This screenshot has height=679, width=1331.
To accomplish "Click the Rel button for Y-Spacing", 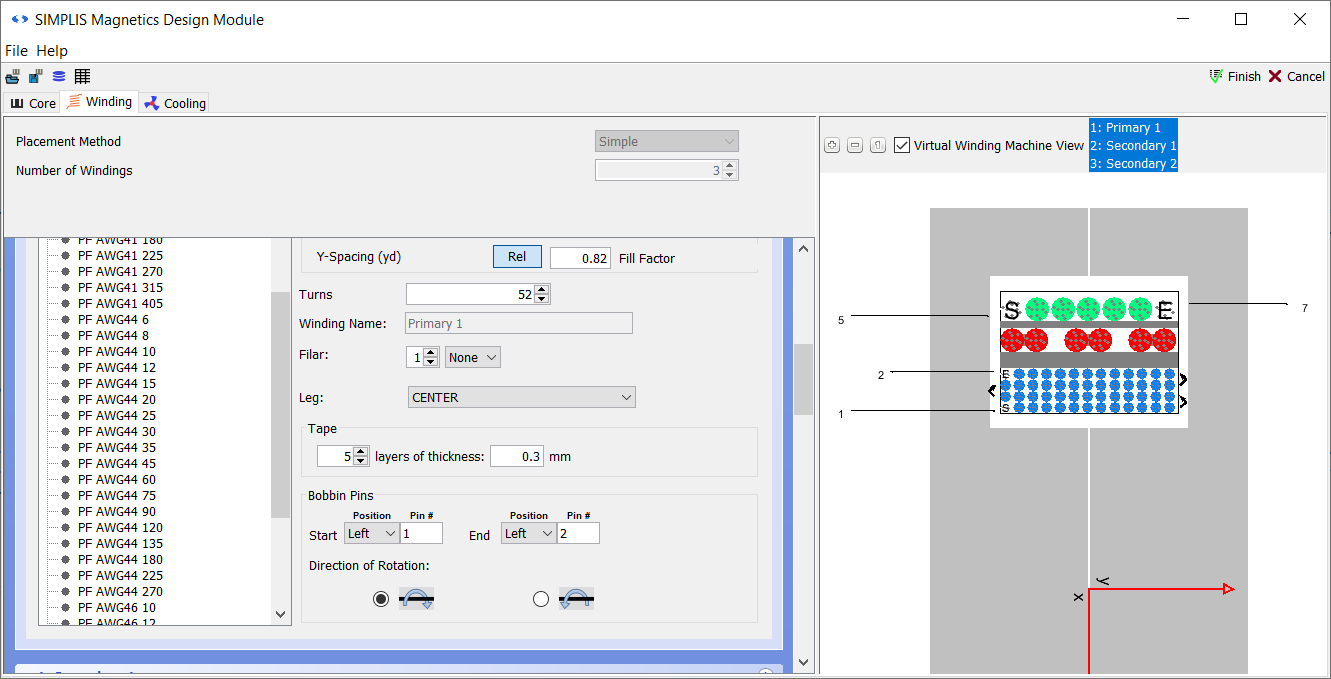I will [x=516, y=257].
